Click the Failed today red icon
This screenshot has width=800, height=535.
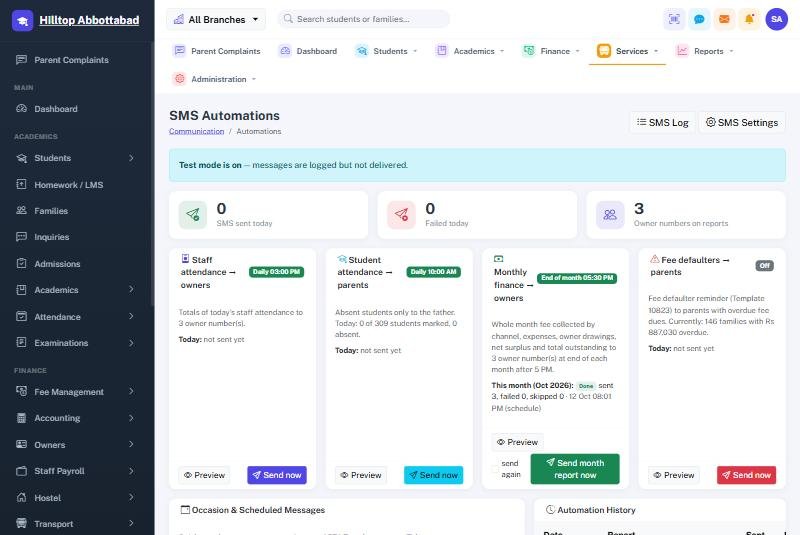[x=402, y=215]
